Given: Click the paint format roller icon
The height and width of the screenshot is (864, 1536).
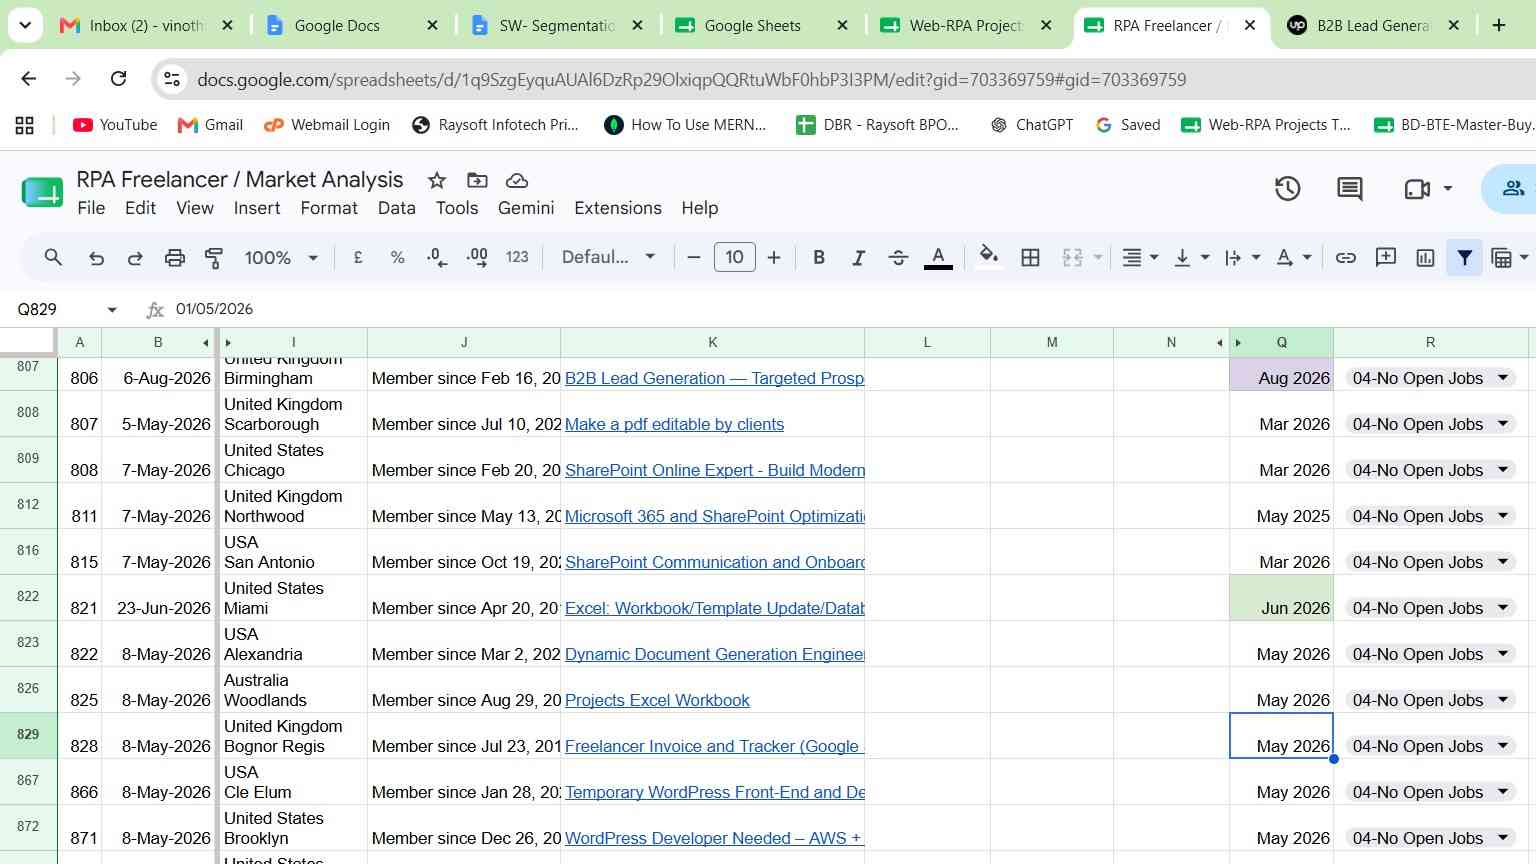Looking at the screenshot, I should [x=214, y=258].
